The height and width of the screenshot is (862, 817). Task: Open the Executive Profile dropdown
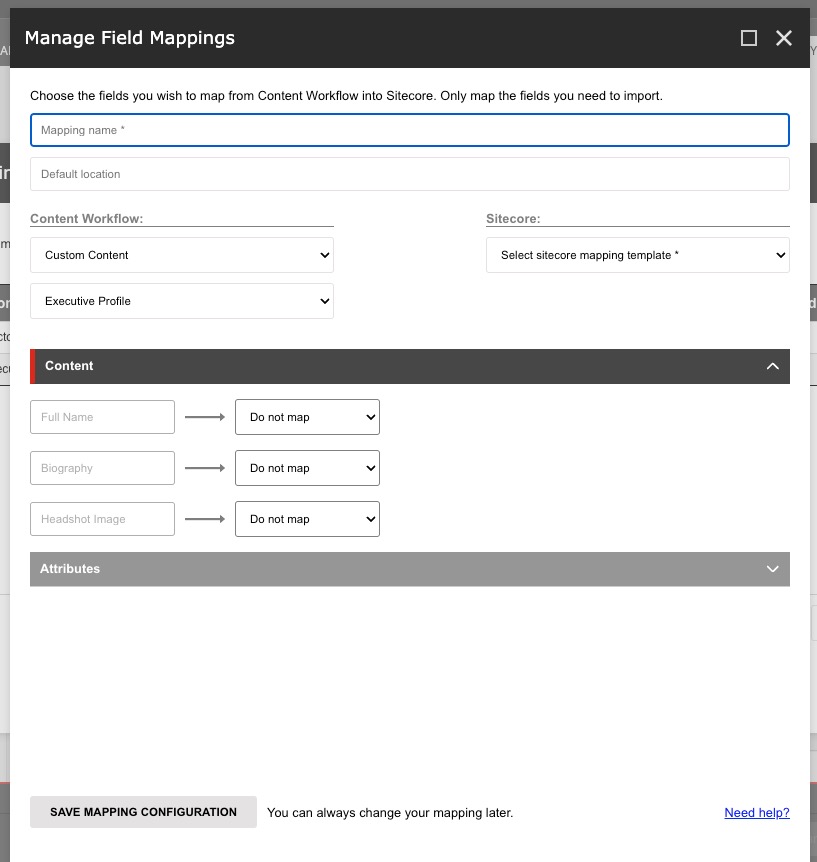[x=182, y=301]
